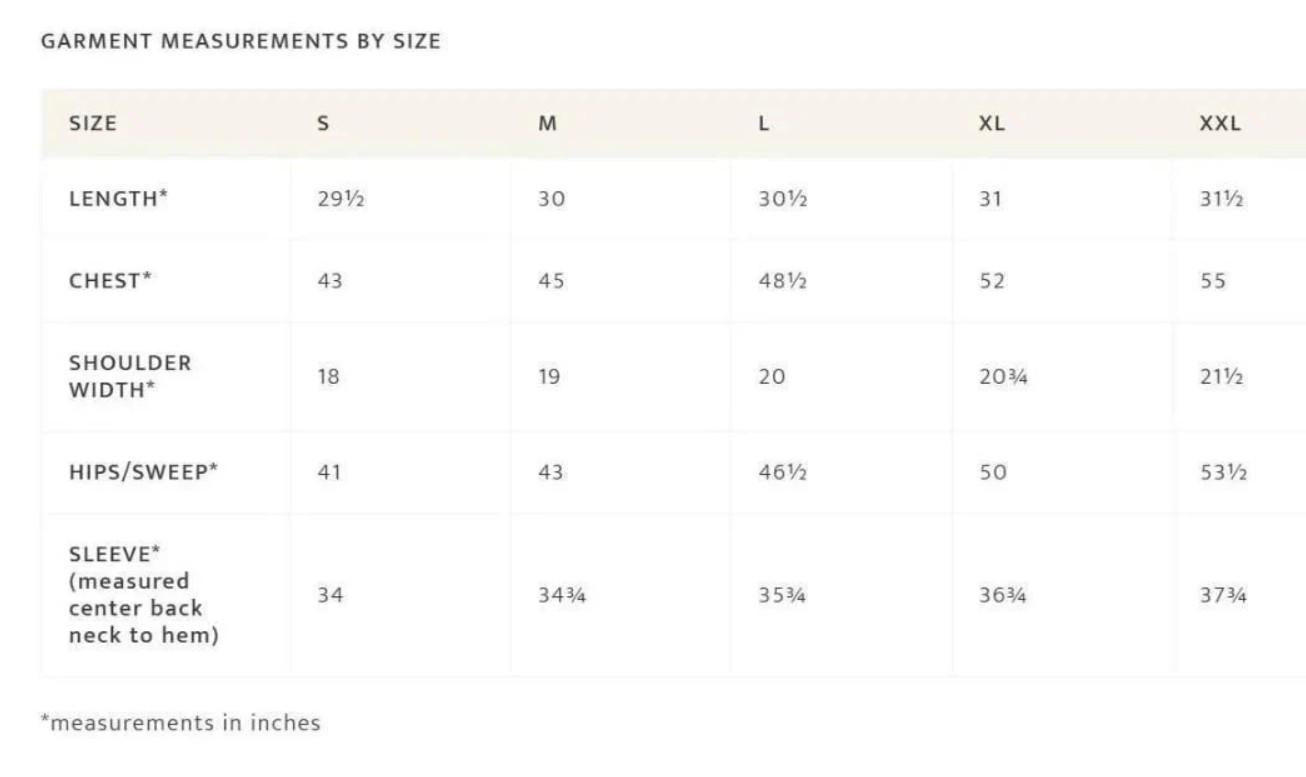Select the L size column header

(x=764, y=124)
